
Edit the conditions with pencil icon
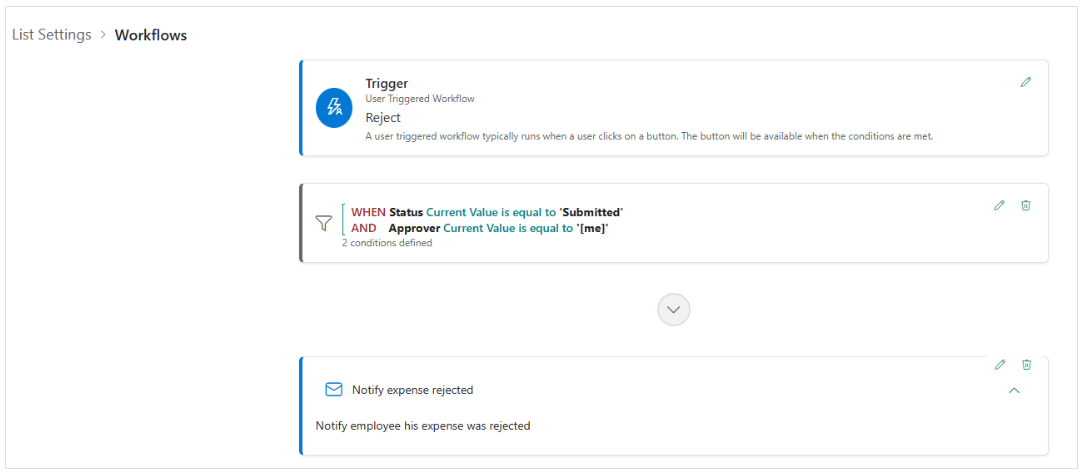tap(999, 205)
